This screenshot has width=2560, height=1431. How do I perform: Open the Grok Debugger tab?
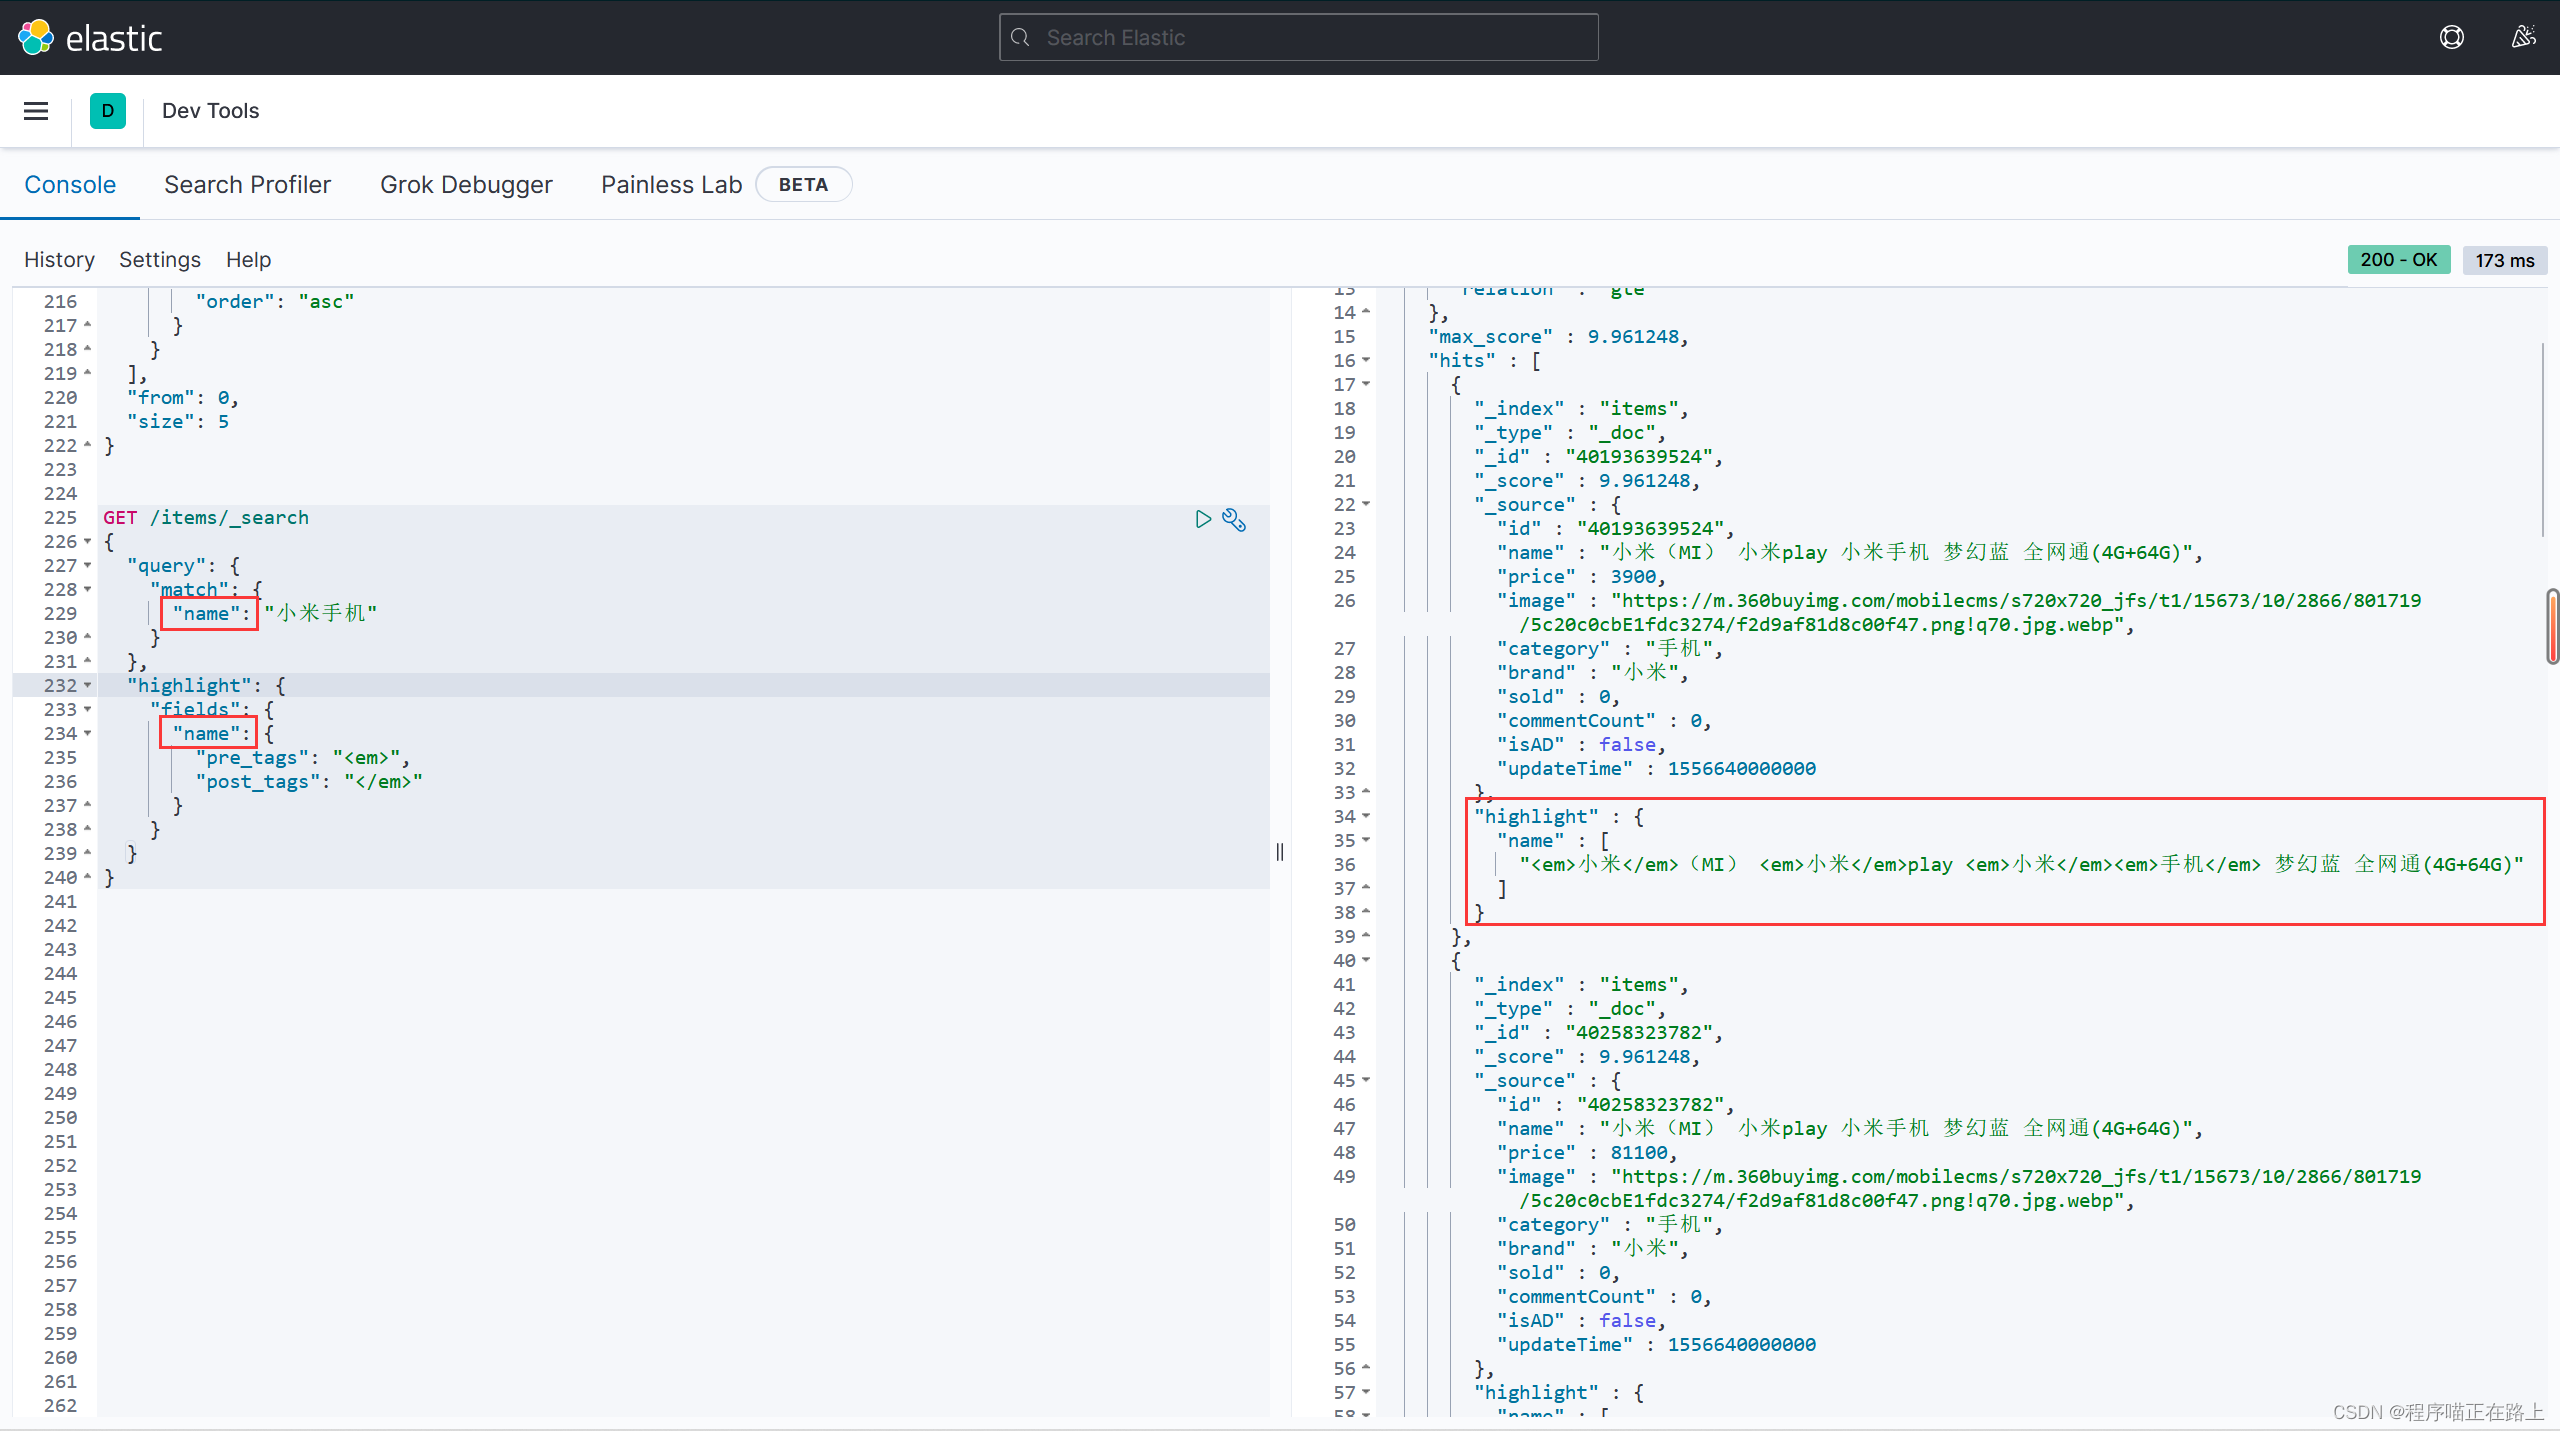(x=466, y=185)
